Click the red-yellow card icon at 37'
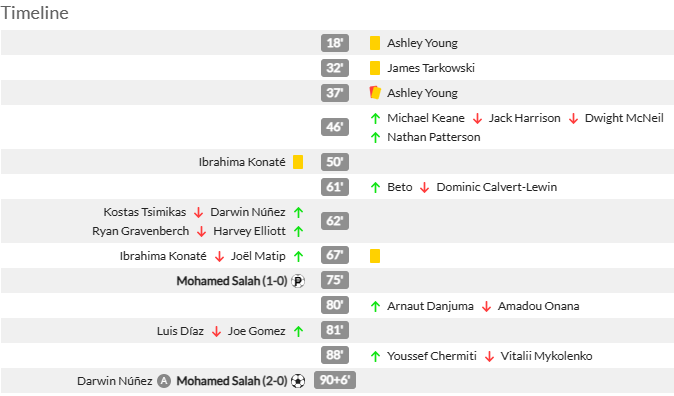 pyautogui.click(x=375, y=92)
